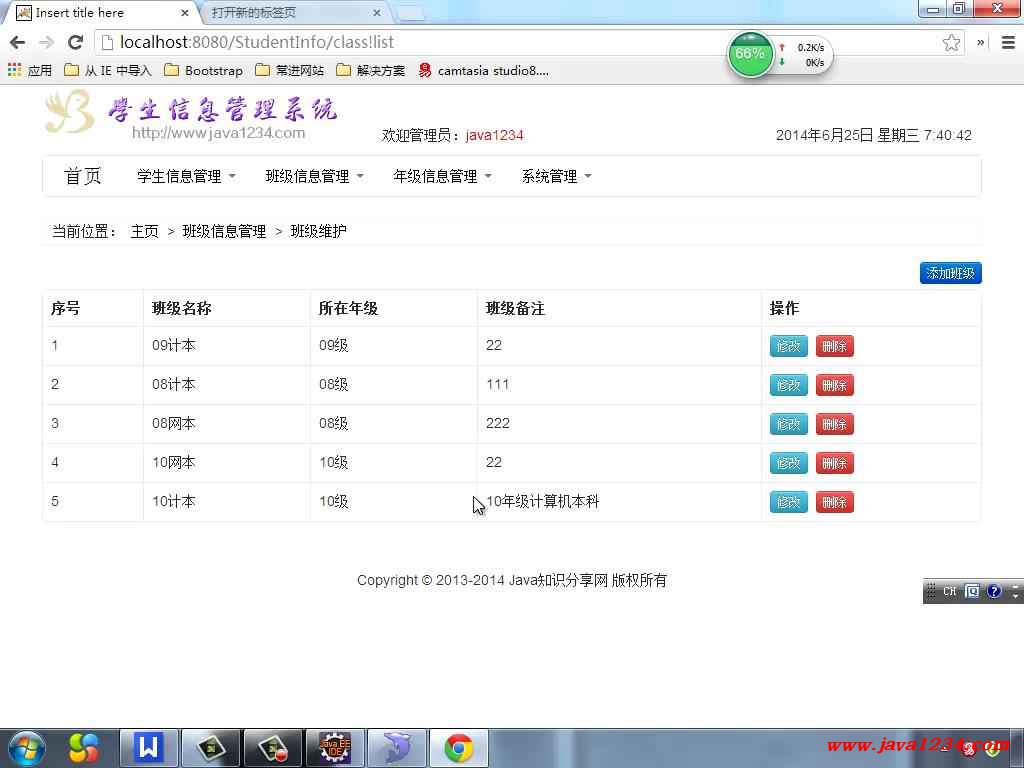Click the help icon in the language bar
This screenshot has width=1024, height=768.
(x=993, y=591)
